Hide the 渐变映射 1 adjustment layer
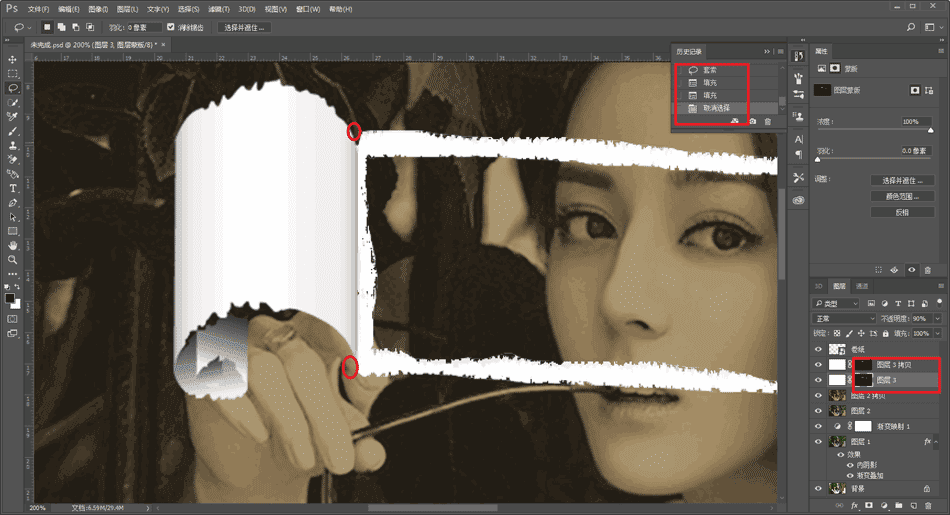This screenshot has height=515, width=950. [x=819, y=426]
